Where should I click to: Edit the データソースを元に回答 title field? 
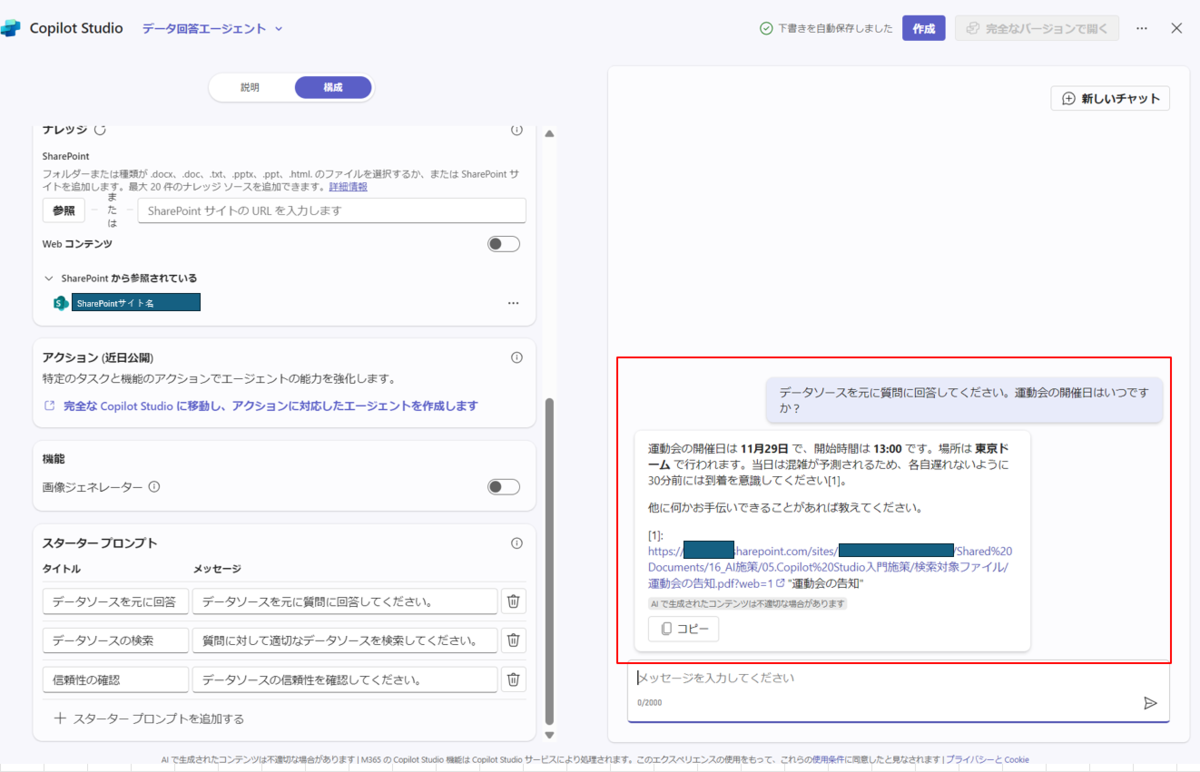(116, 601)
